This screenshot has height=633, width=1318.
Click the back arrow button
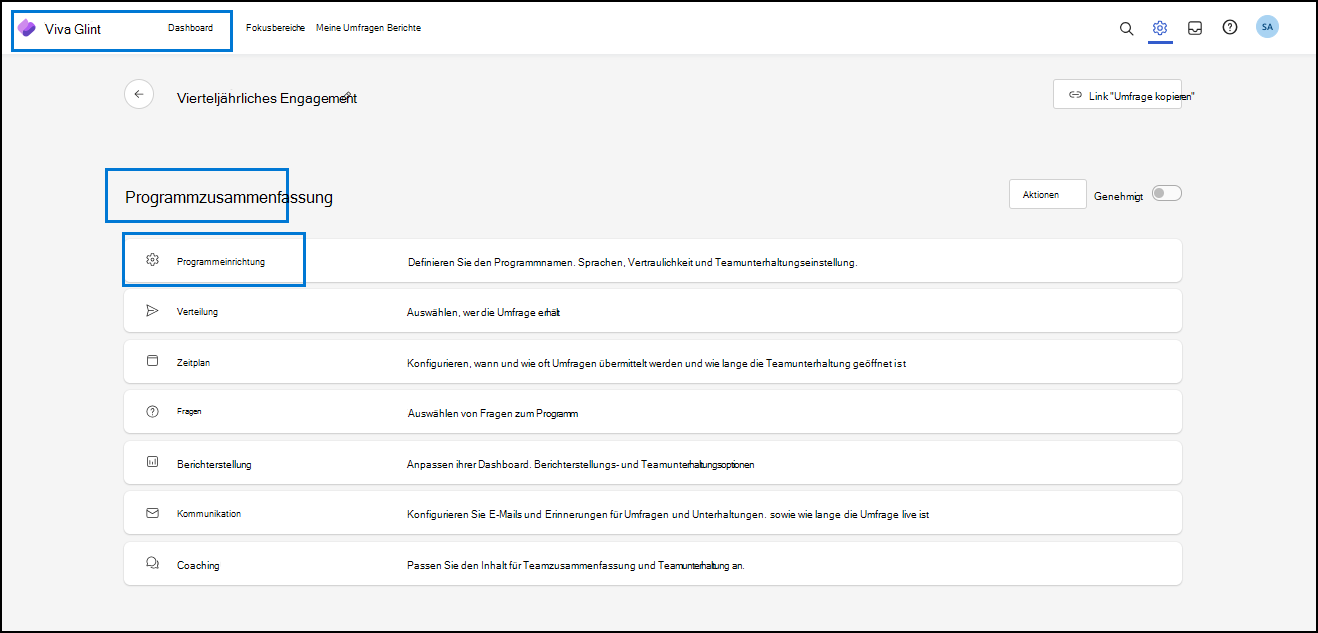pyautogui.click(x=139, y=93)
